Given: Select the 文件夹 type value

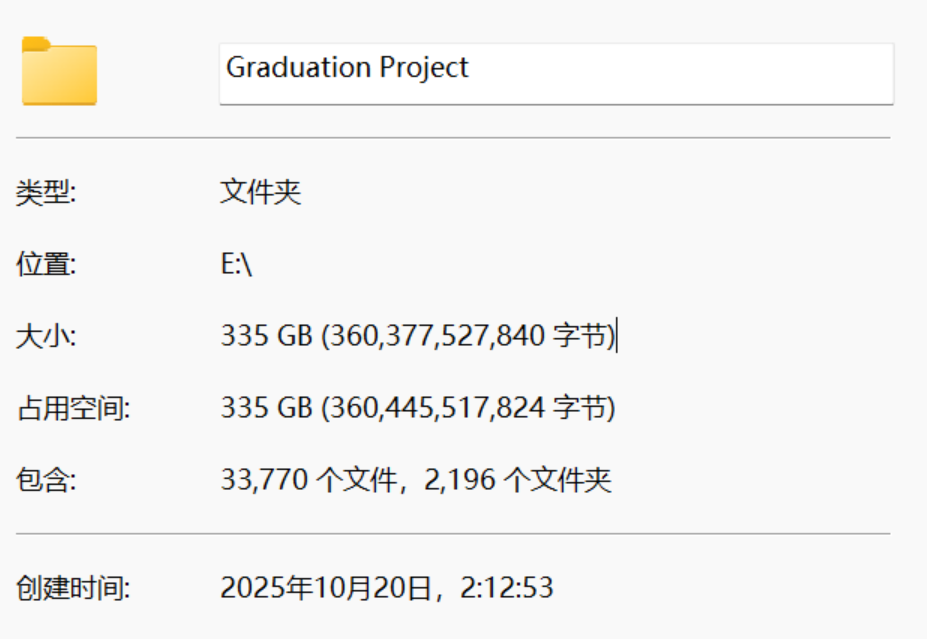Looking at the screenshot, I should 260,192.
